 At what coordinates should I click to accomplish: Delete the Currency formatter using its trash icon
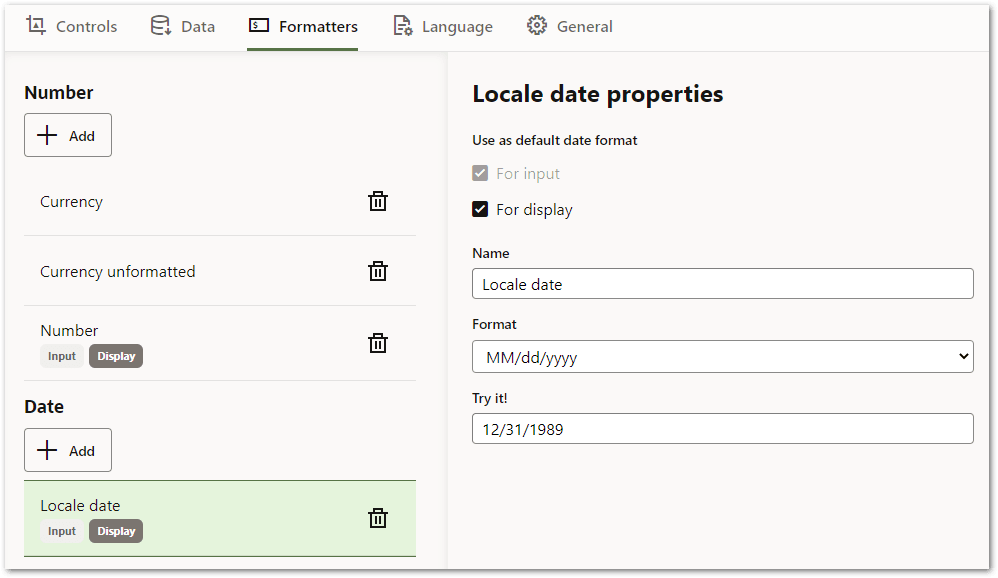(378, 201)
